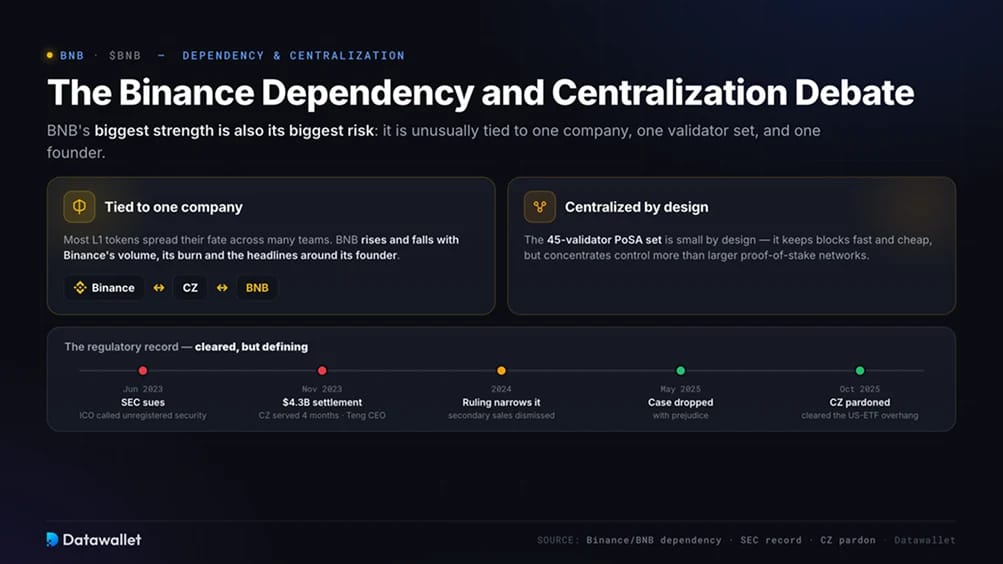The image size is (1003, 564).
Task: Click the 'May 2025' date label
Action: [681, 389]
